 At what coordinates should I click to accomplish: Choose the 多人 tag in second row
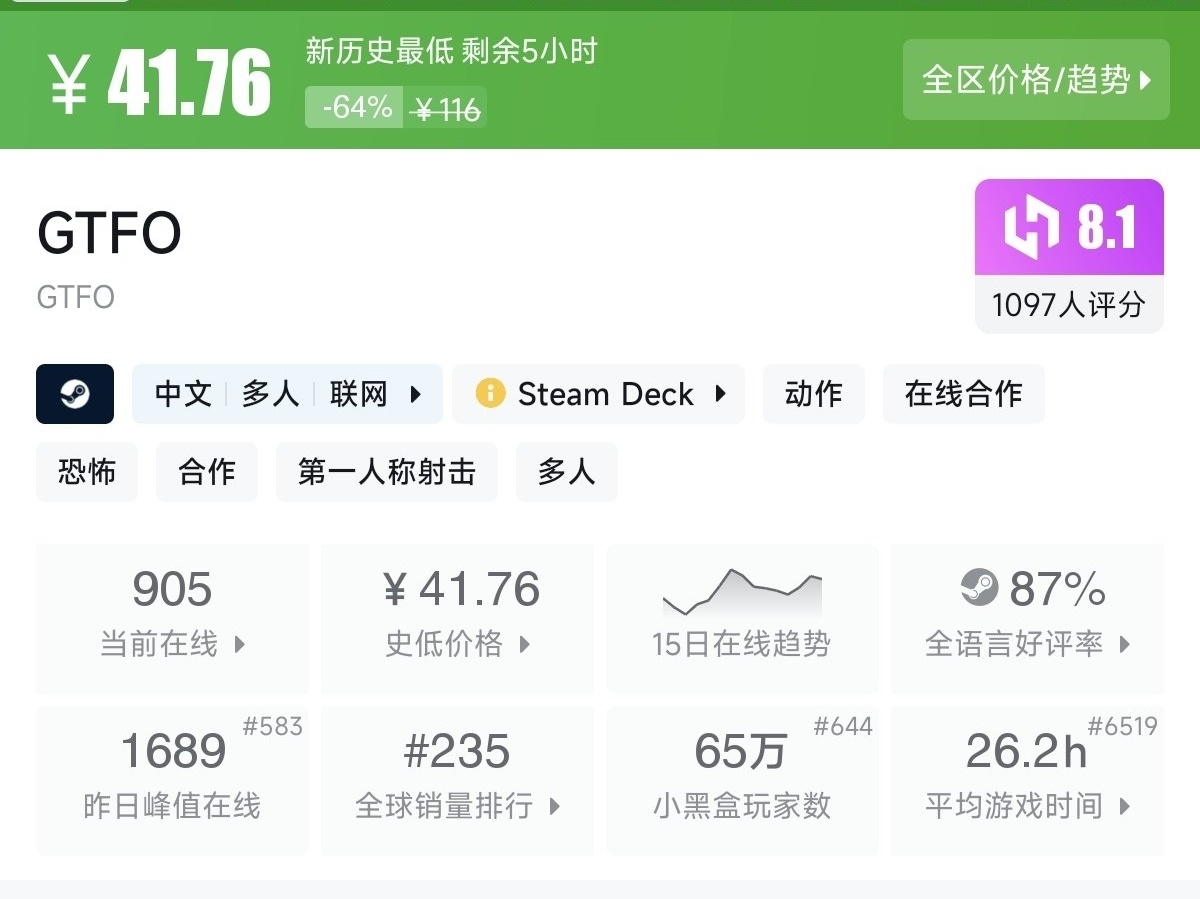coord(566,472)
